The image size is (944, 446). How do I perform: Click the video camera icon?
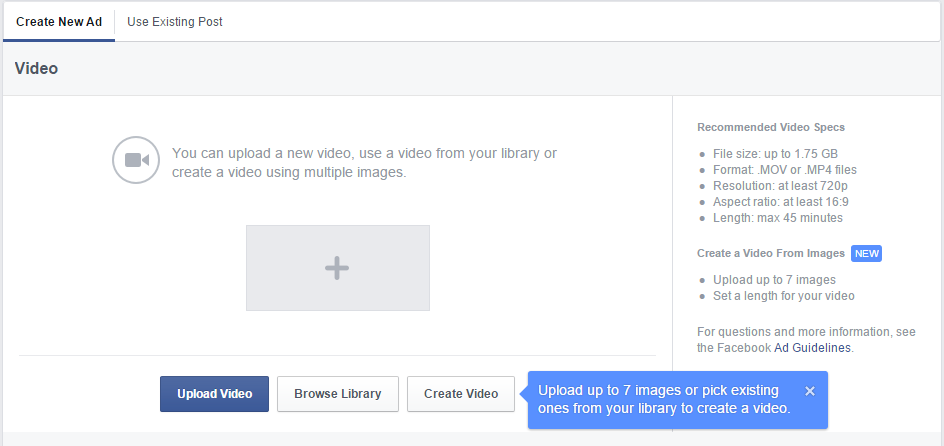pyautogui.click(x=136, y=160)
